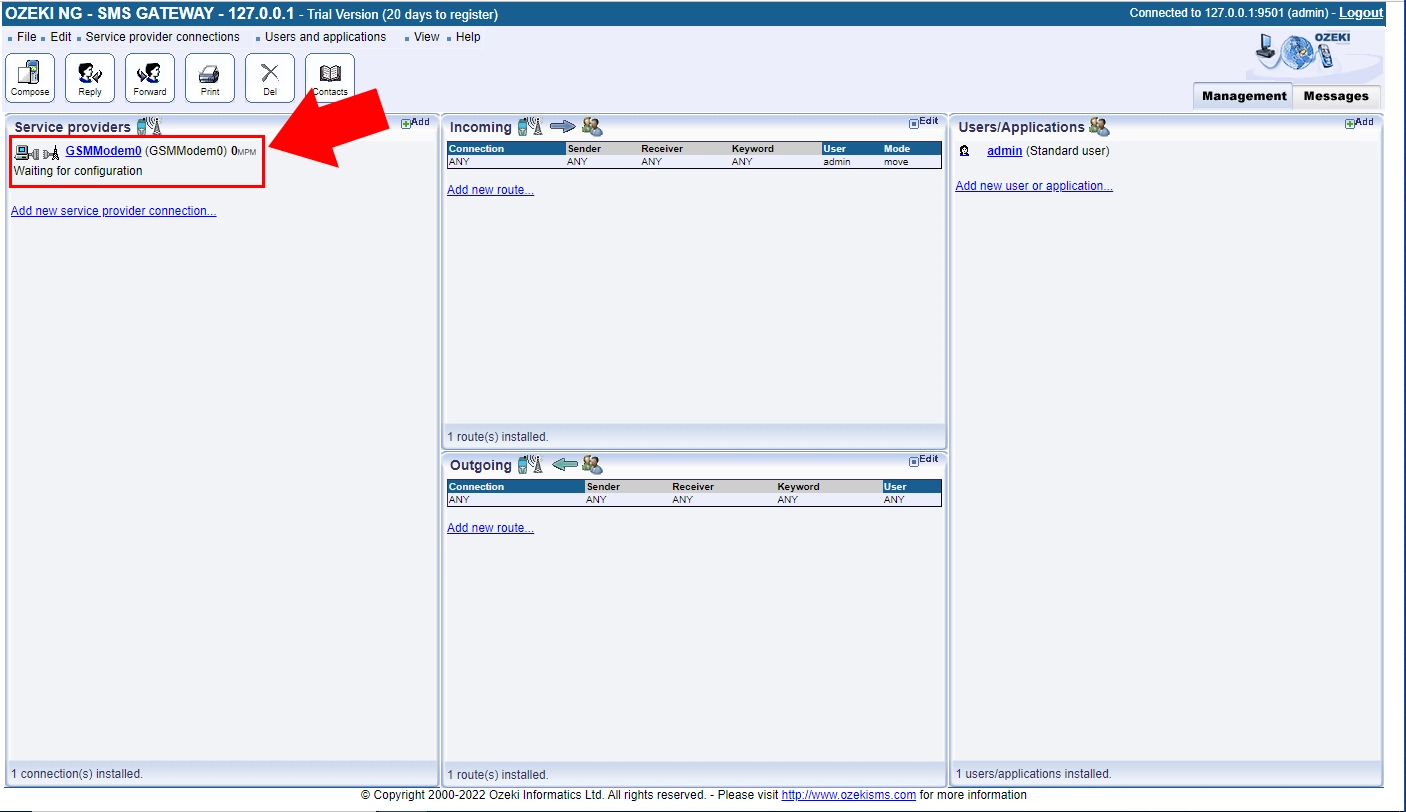Click the GSMModem0 computer-modem icon
The image size is (1406, 812).
[x=37, y=152]
